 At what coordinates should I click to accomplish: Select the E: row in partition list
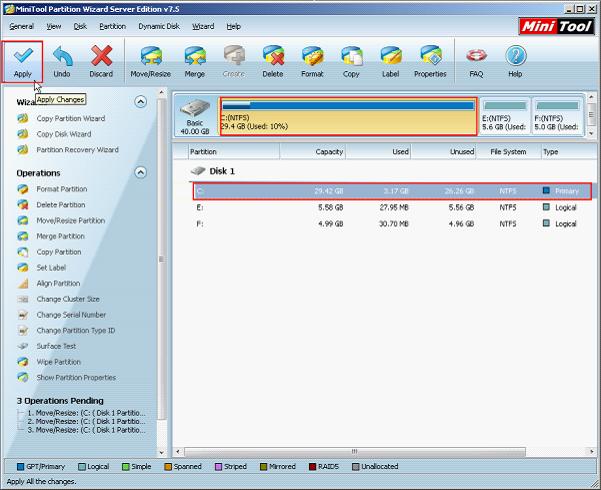392,207
